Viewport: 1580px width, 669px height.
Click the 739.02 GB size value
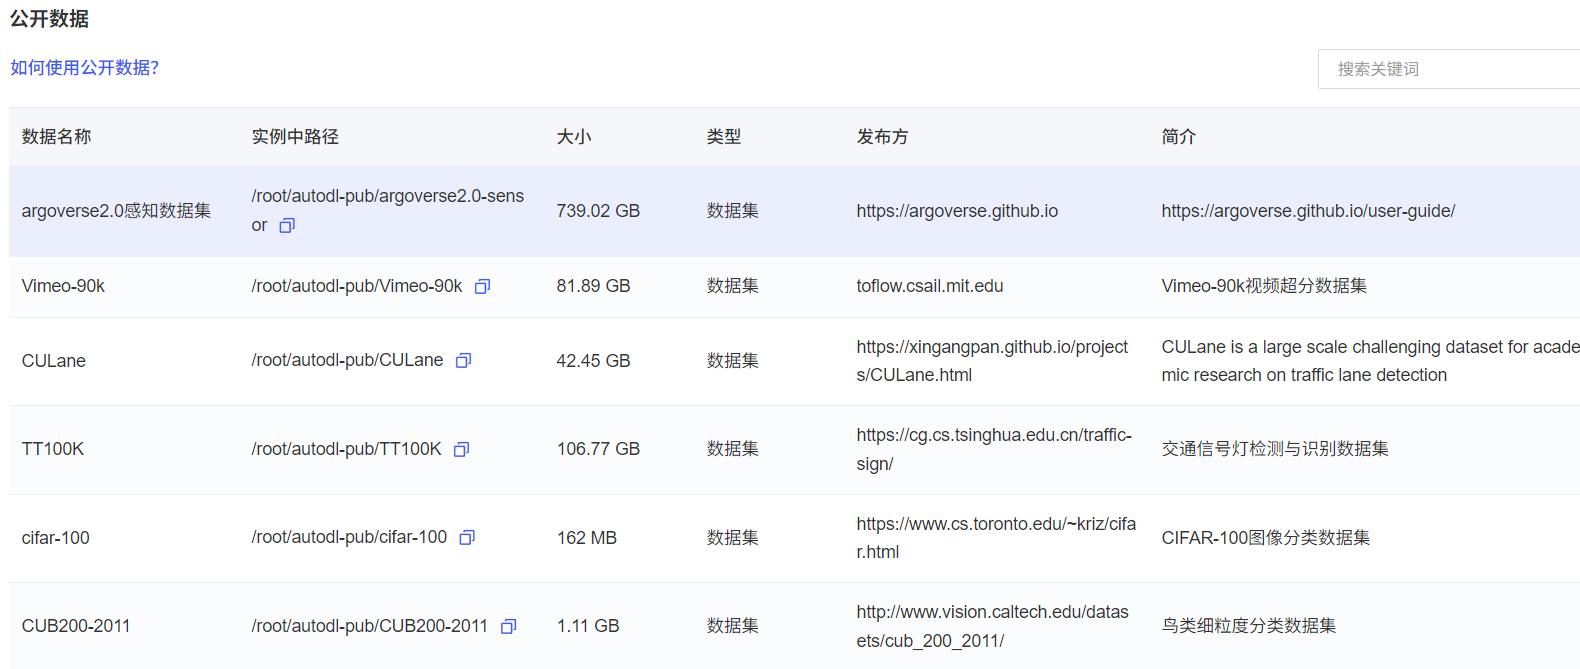598,211
